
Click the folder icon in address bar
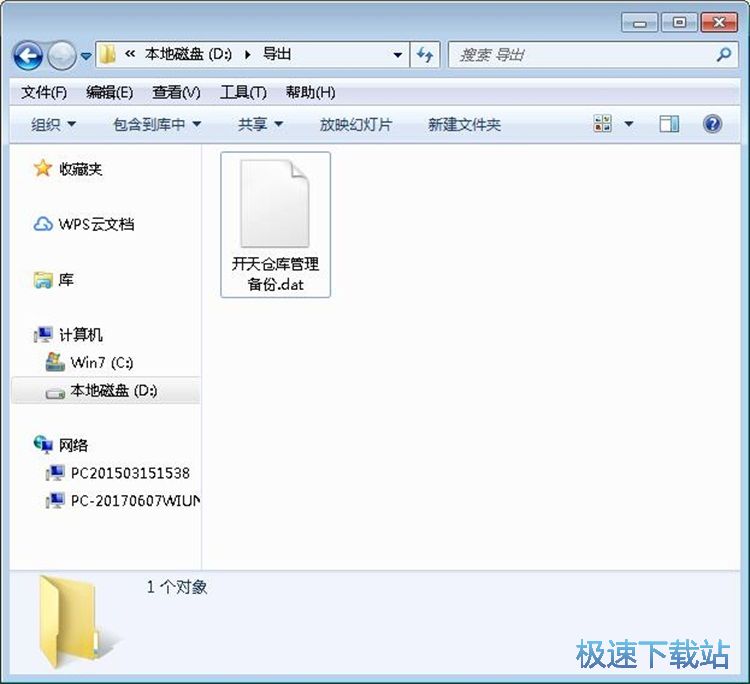(x=108, y=55)
